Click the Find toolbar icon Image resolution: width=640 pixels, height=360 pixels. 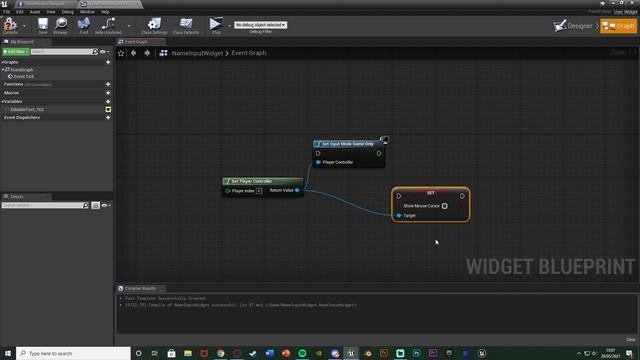pyautogui.click(x=84, y=26)
